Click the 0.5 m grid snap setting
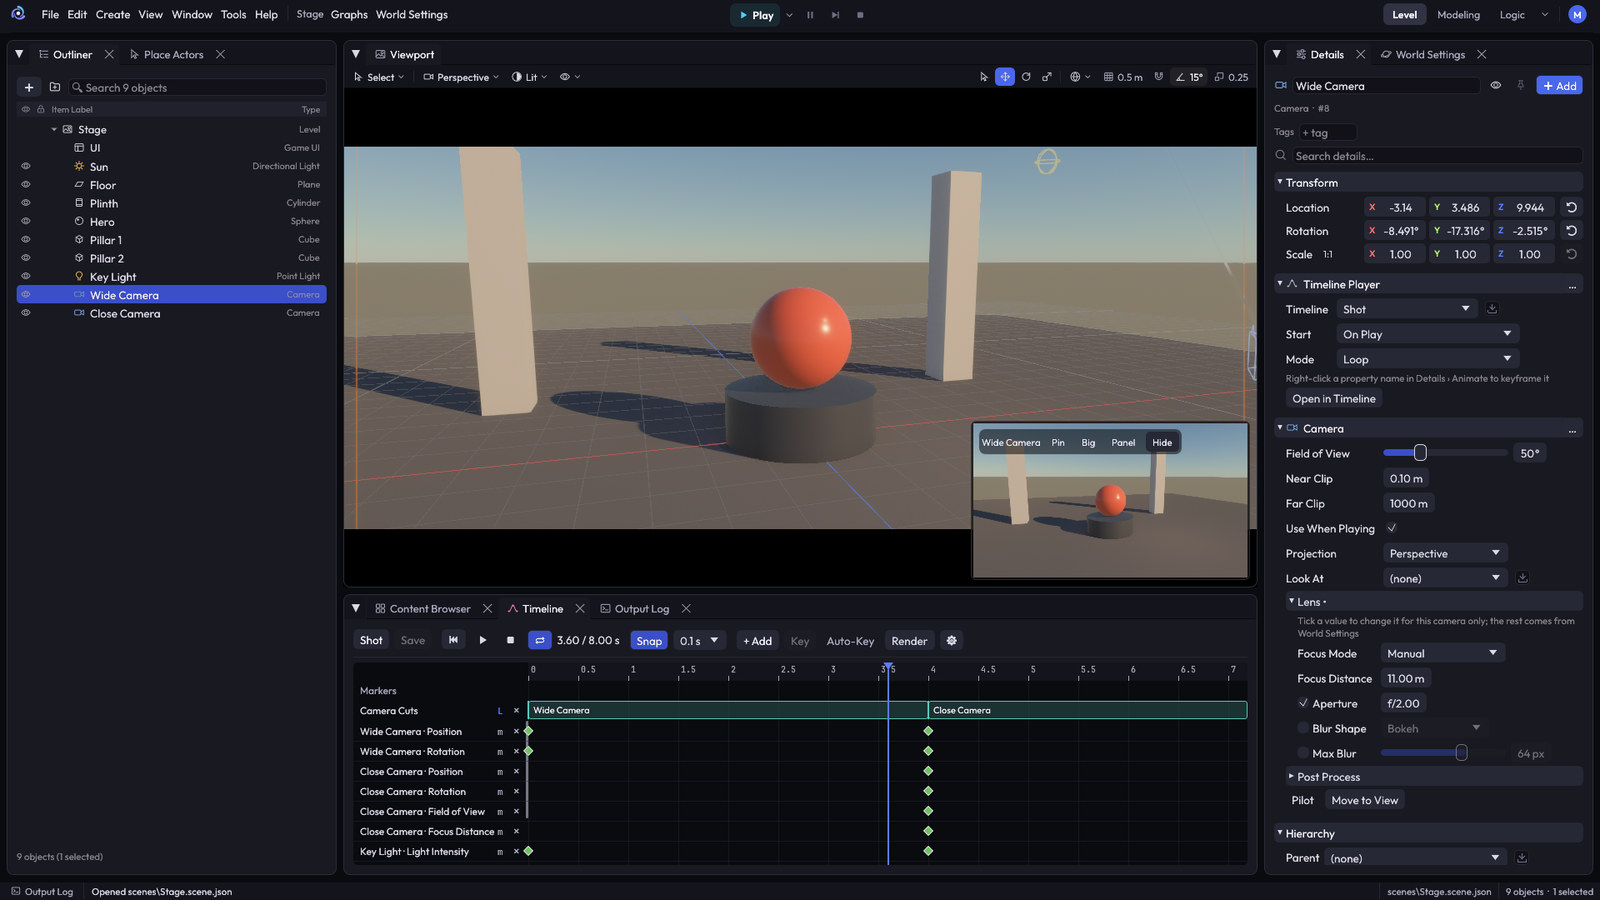 tap(1123, 77)
